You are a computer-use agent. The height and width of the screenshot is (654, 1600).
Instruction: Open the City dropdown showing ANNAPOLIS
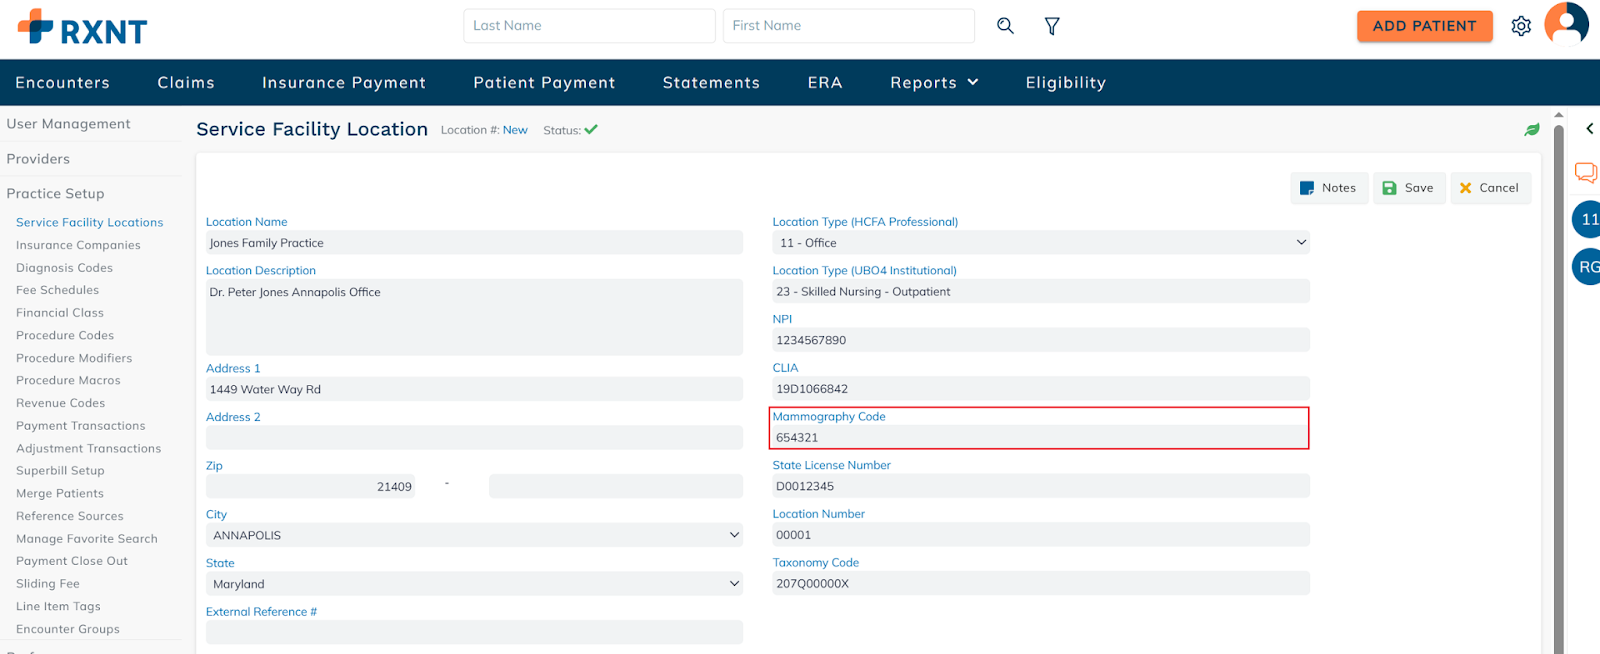(474, 536)
